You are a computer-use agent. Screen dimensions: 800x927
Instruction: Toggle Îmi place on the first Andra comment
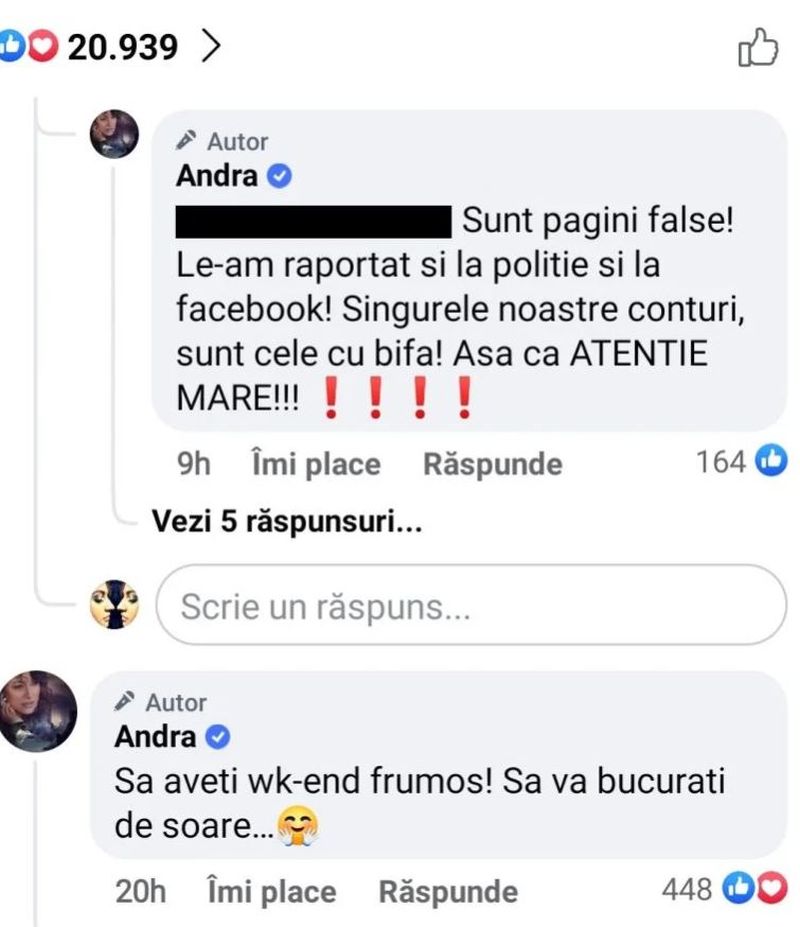[x=313, y=463]
